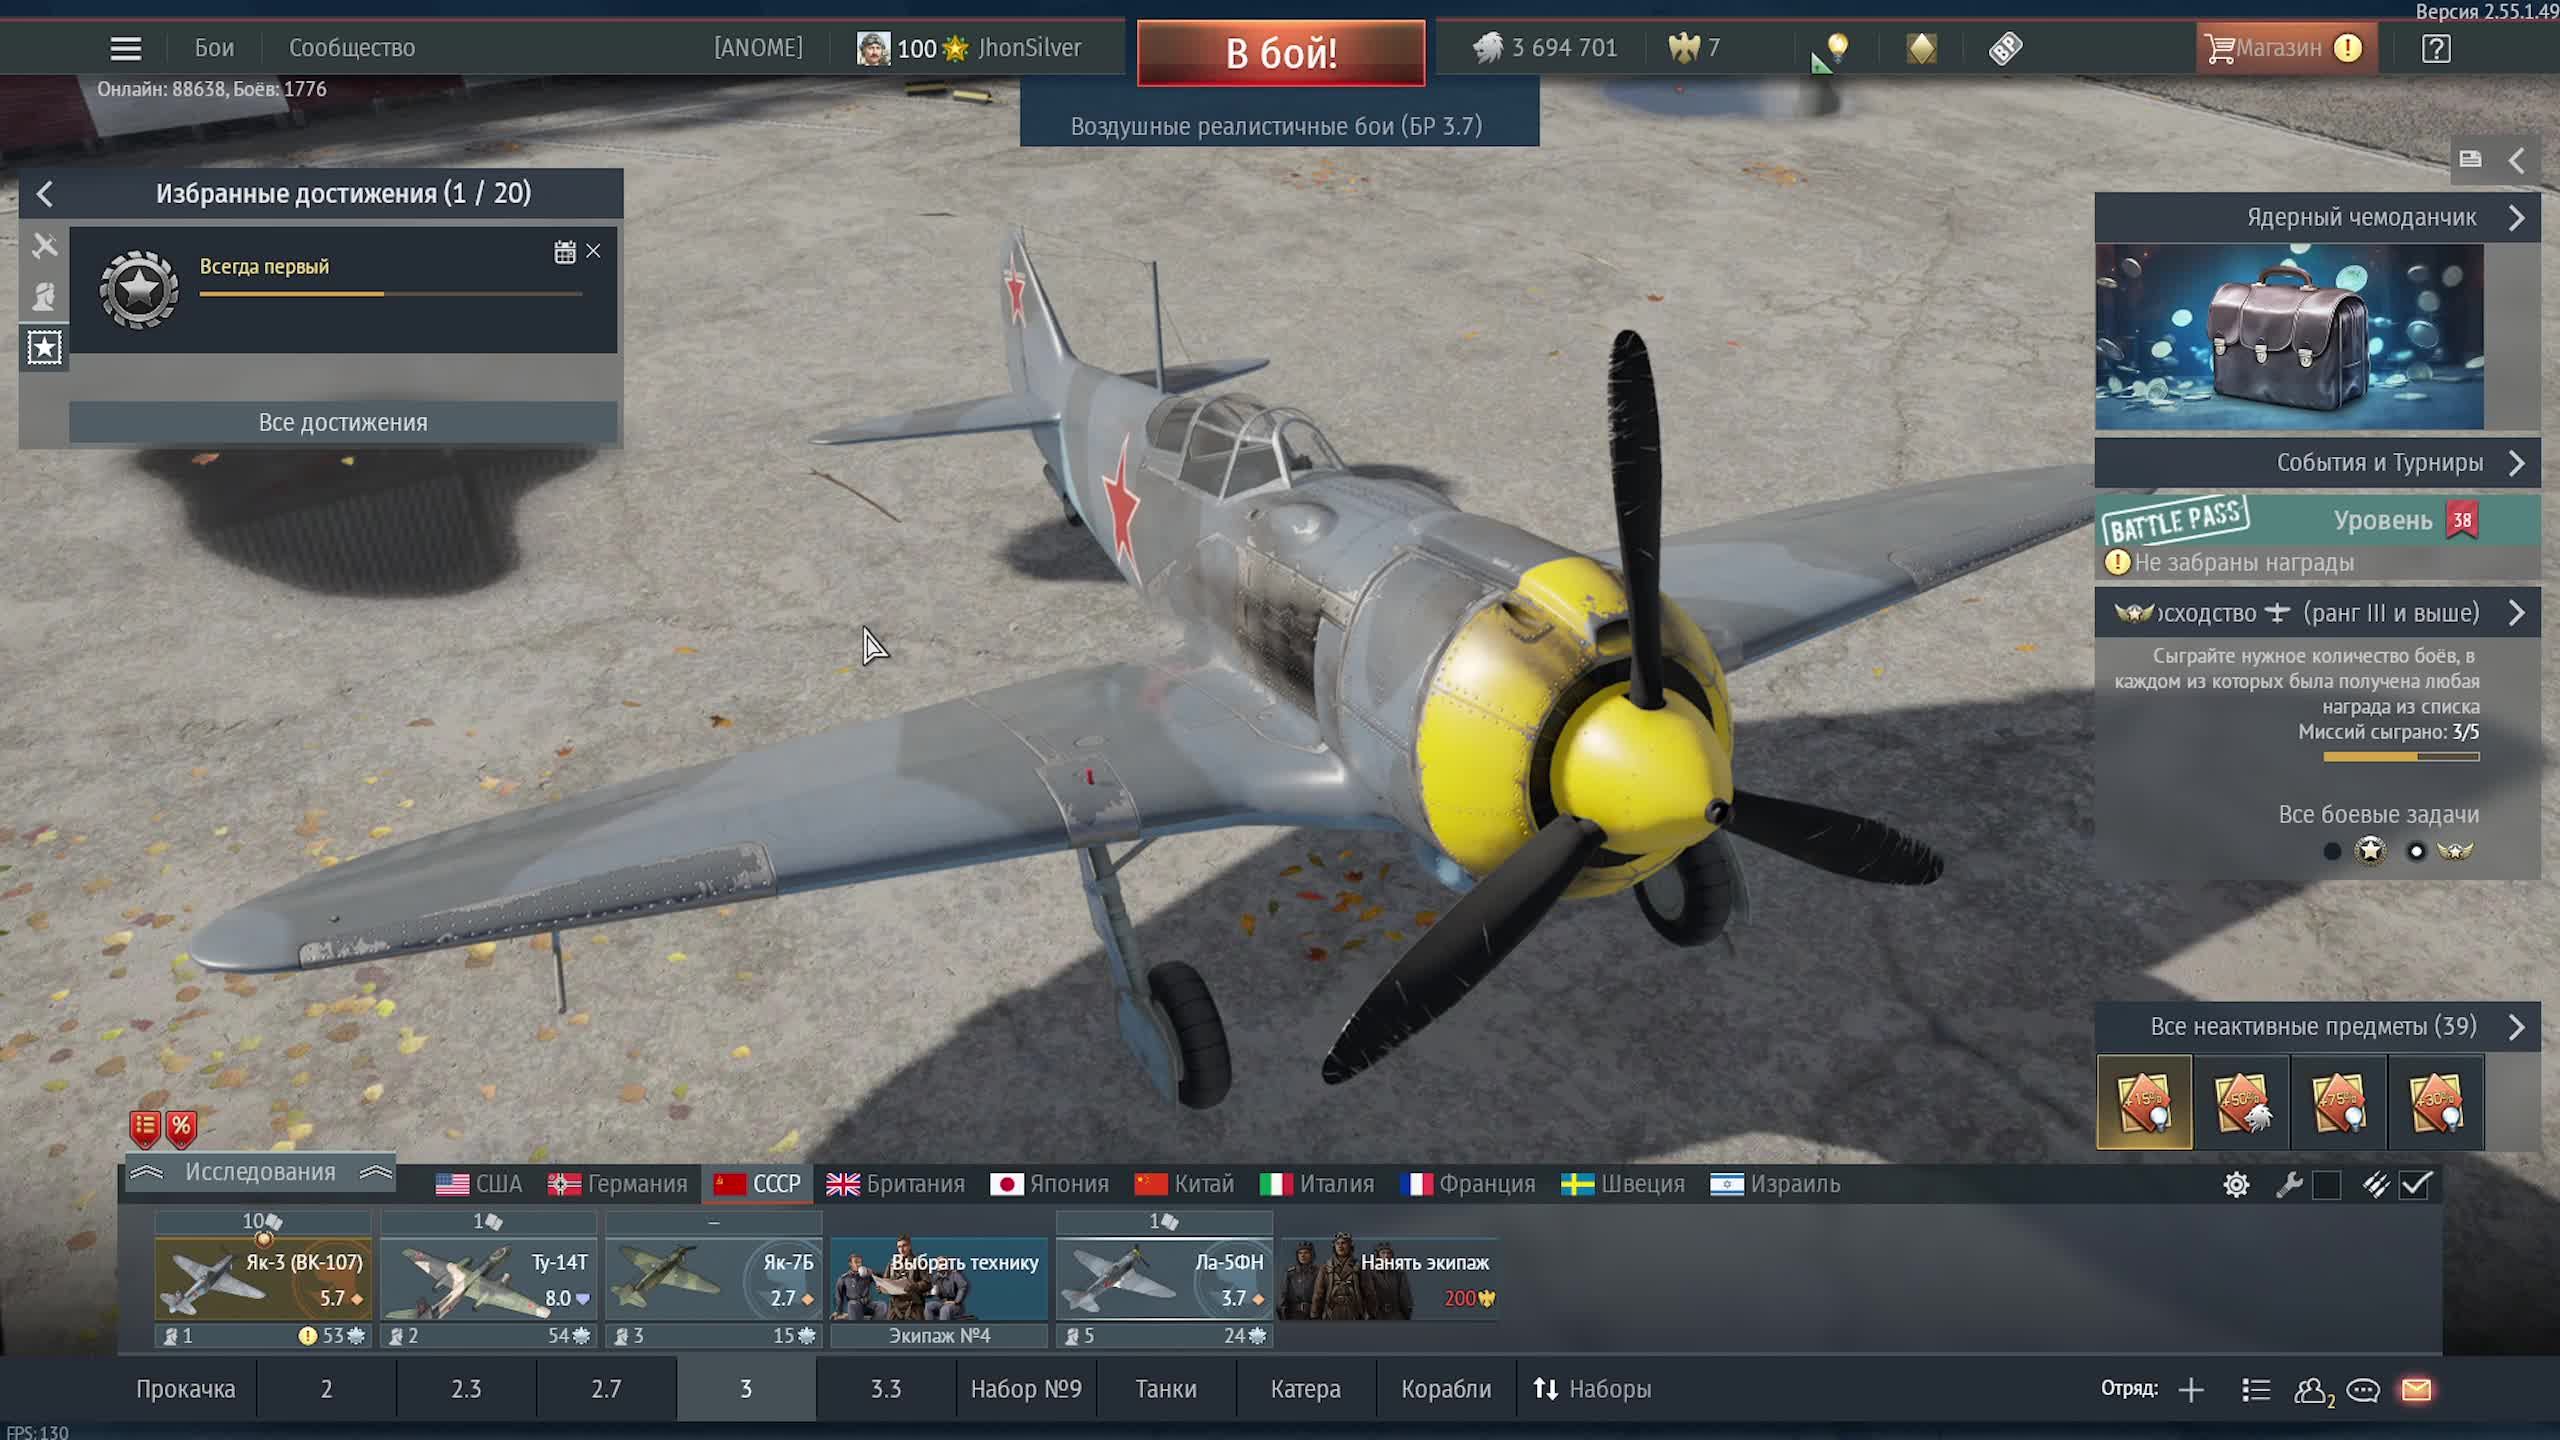The image size is (2560, 1440).
Task: Switch to the Германия nation tab
Action: 618,1184
